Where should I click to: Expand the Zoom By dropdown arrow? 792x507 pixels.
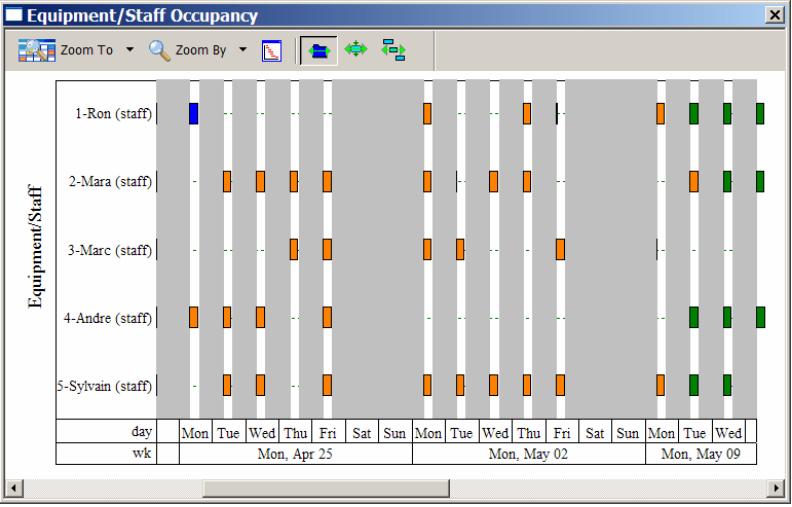(x=242, y=50)
